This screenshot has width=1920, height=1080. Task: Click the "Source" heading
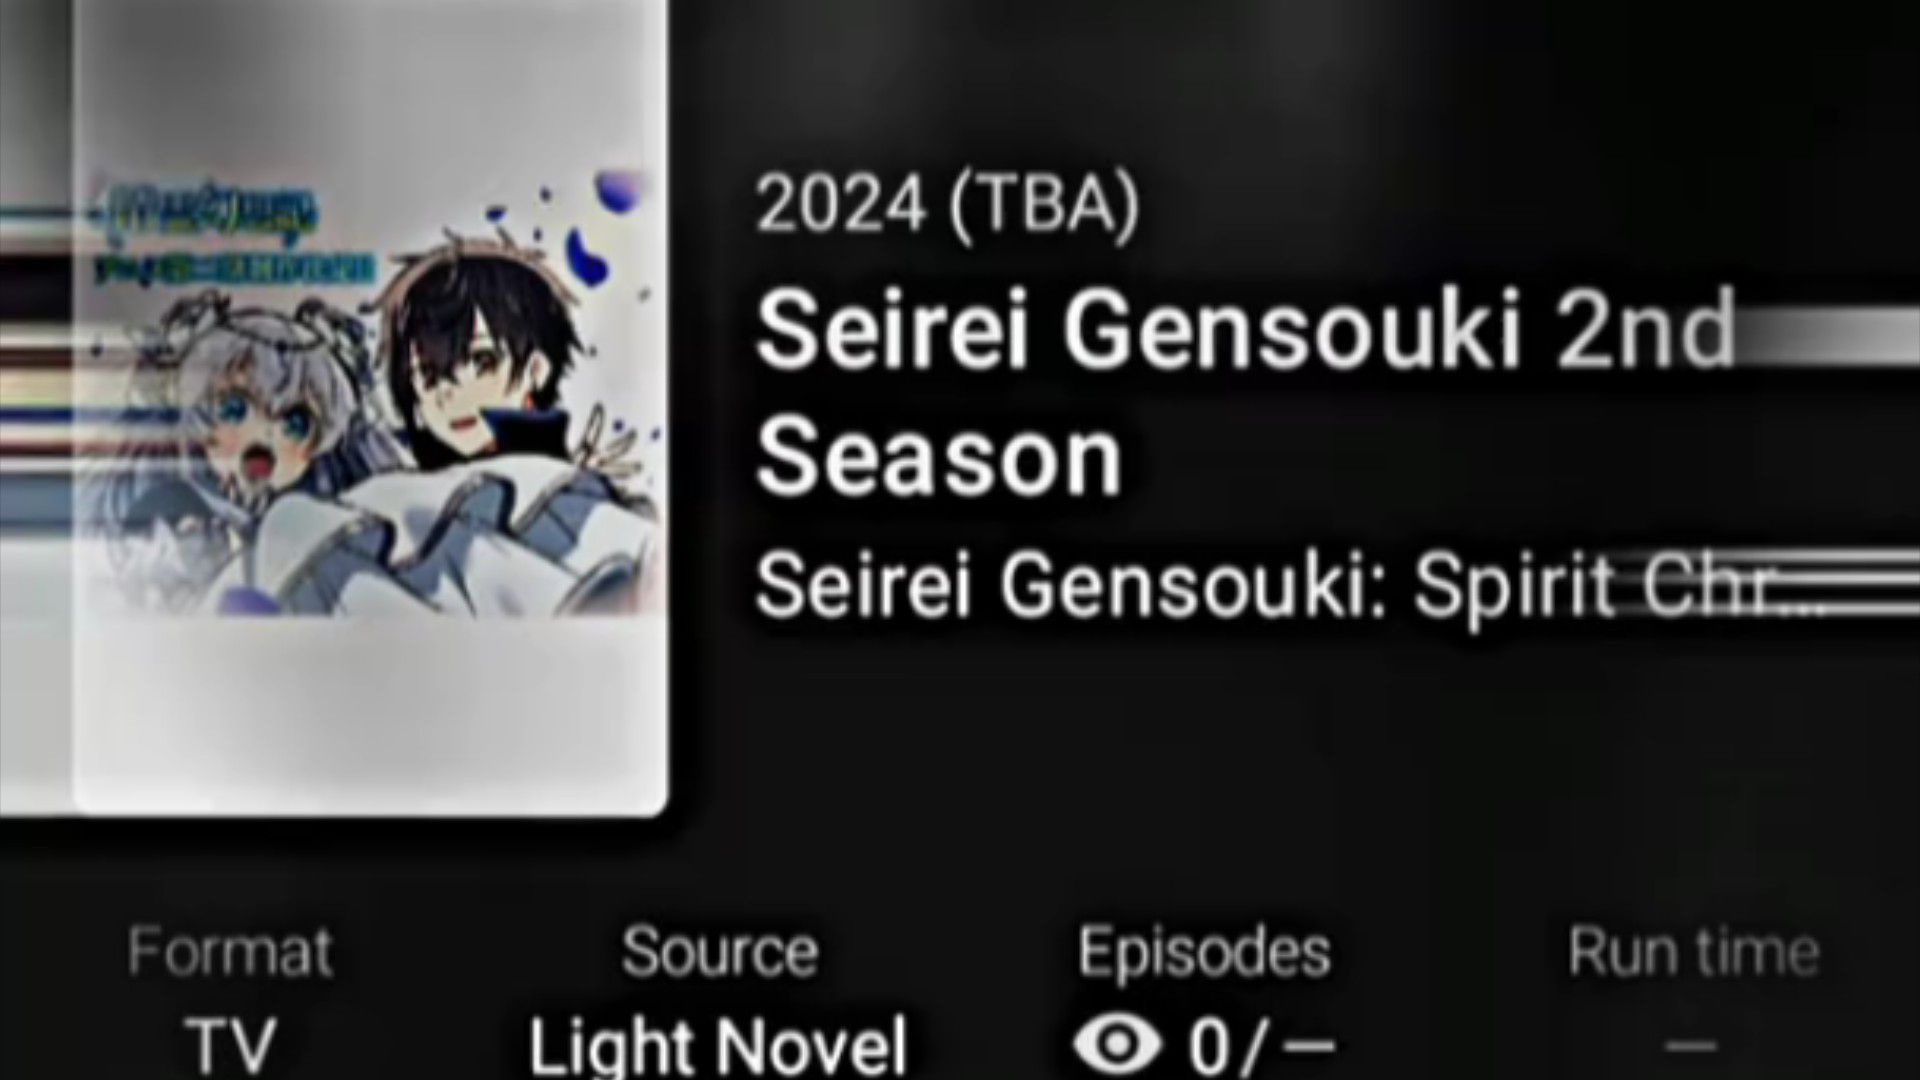coord(719,951)
